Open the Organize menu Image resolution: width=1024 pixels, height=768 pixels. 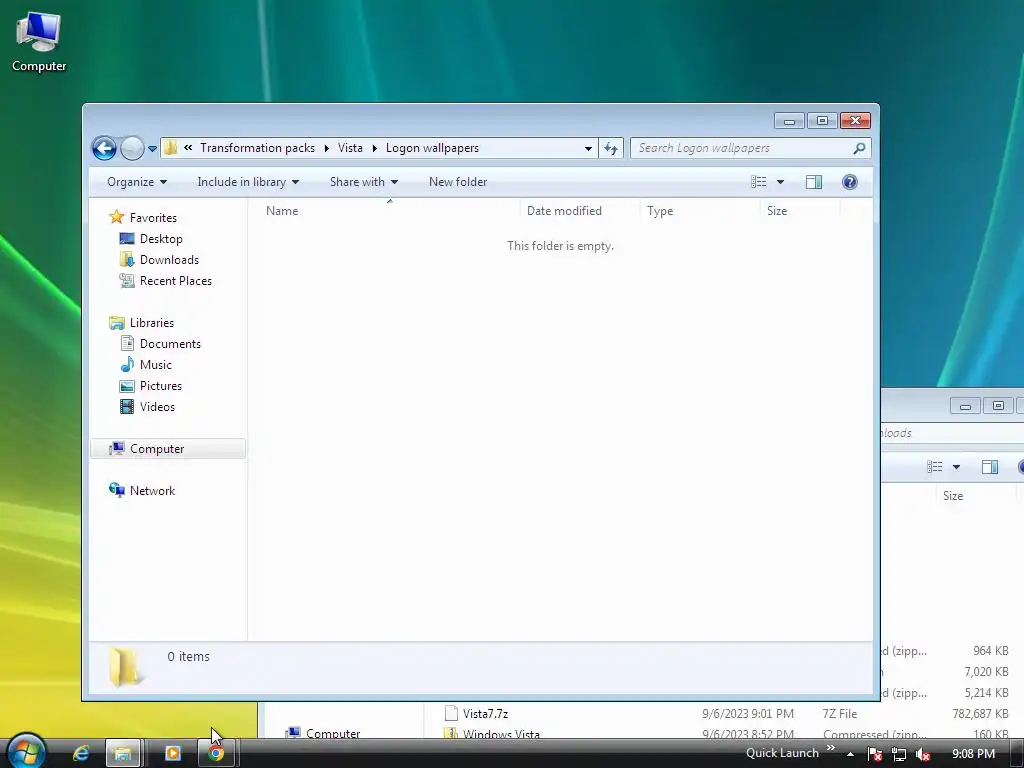pyautogui.click(x=137, y=182)
